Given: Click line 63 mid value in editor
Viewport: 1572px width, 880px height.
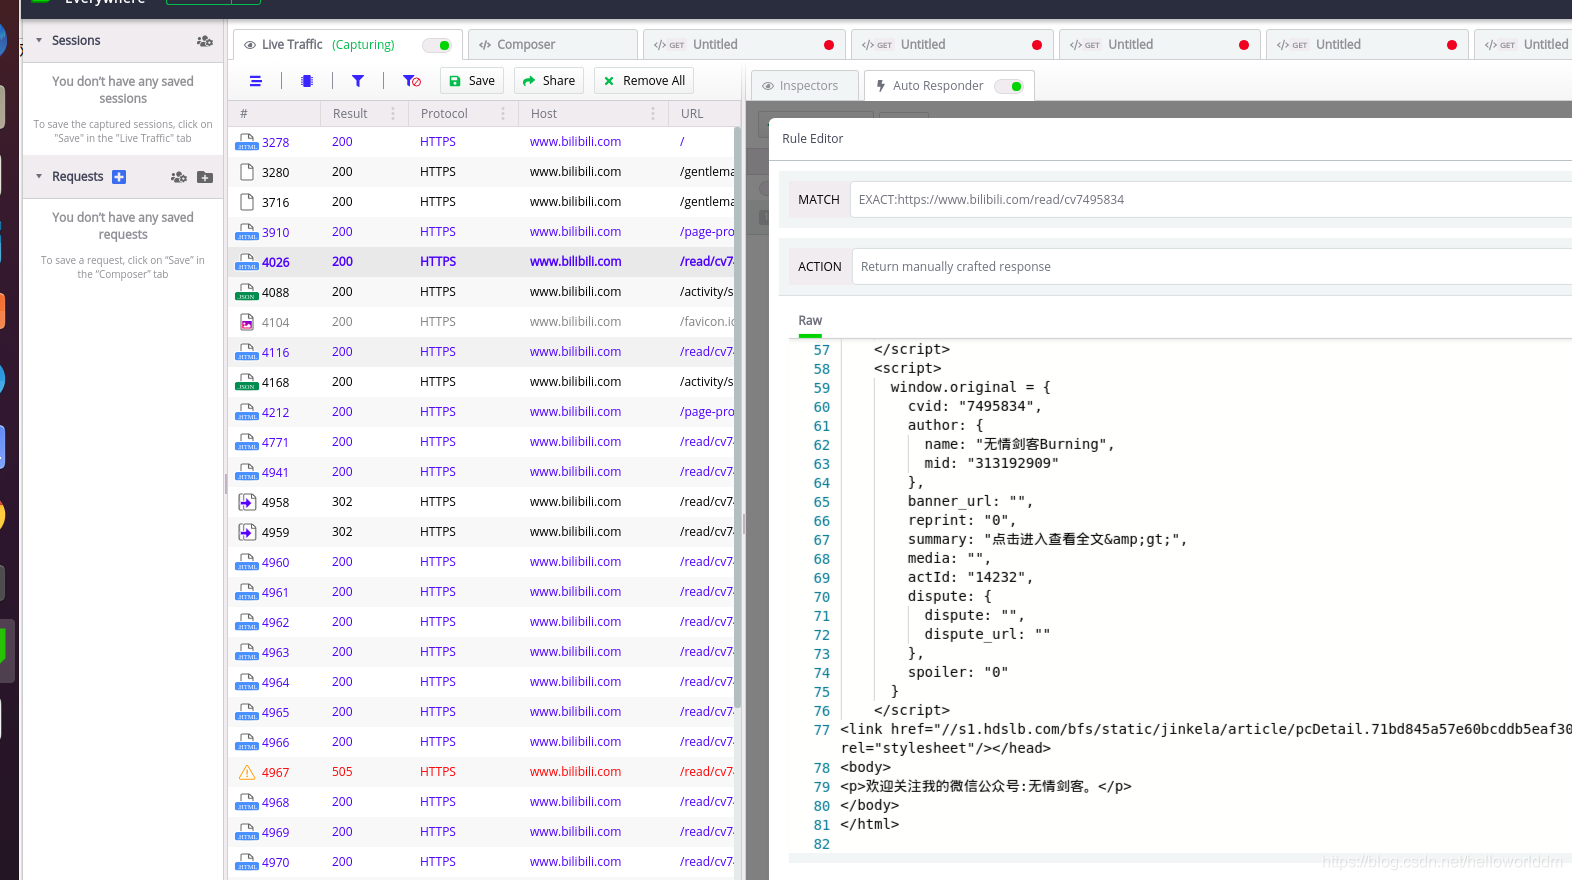Looking at the screenshot, I should [x=1013, y=464].
